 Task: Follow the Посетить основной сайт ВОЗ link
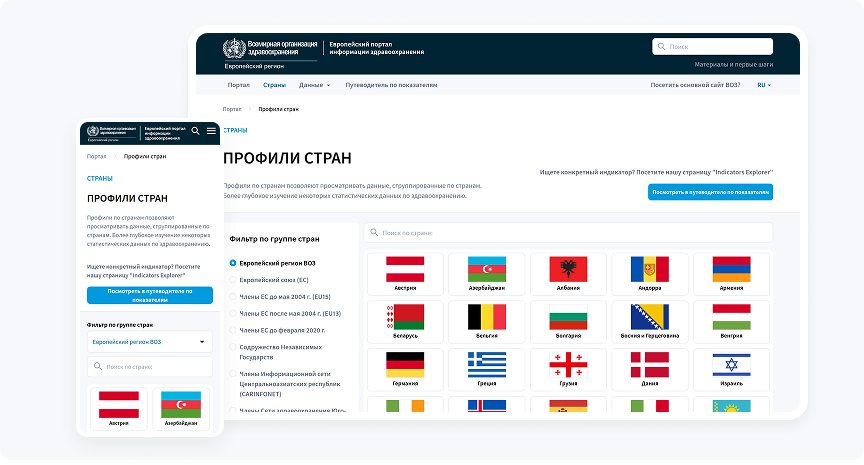pyautogui.click(x=695, y=85)
